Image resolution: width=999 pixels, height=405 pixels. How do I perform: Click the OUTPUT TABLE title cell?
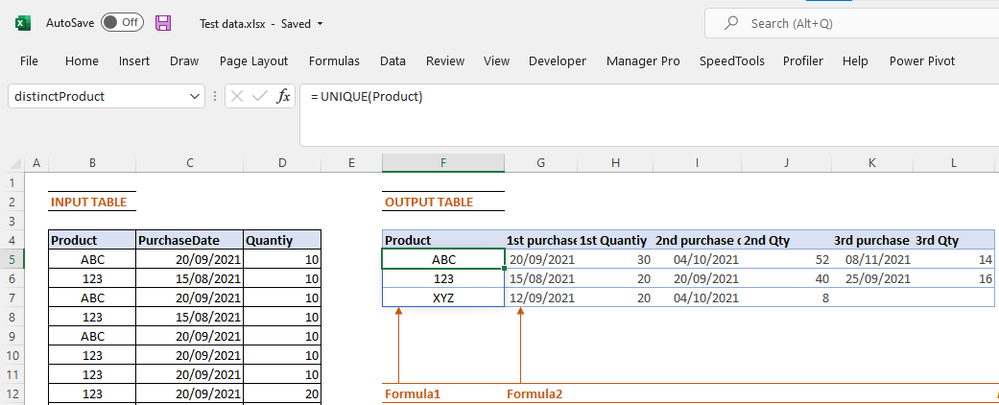[x=443, y=202]
